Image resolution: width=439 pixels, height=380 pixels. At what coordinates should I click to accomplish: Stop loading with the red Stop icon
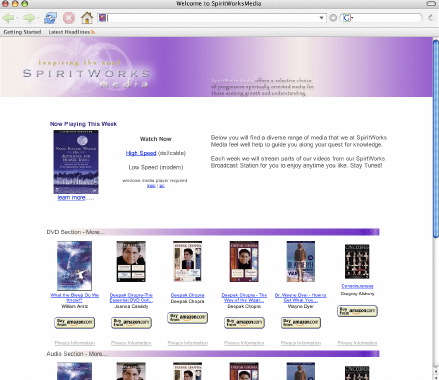coord(69,18)
